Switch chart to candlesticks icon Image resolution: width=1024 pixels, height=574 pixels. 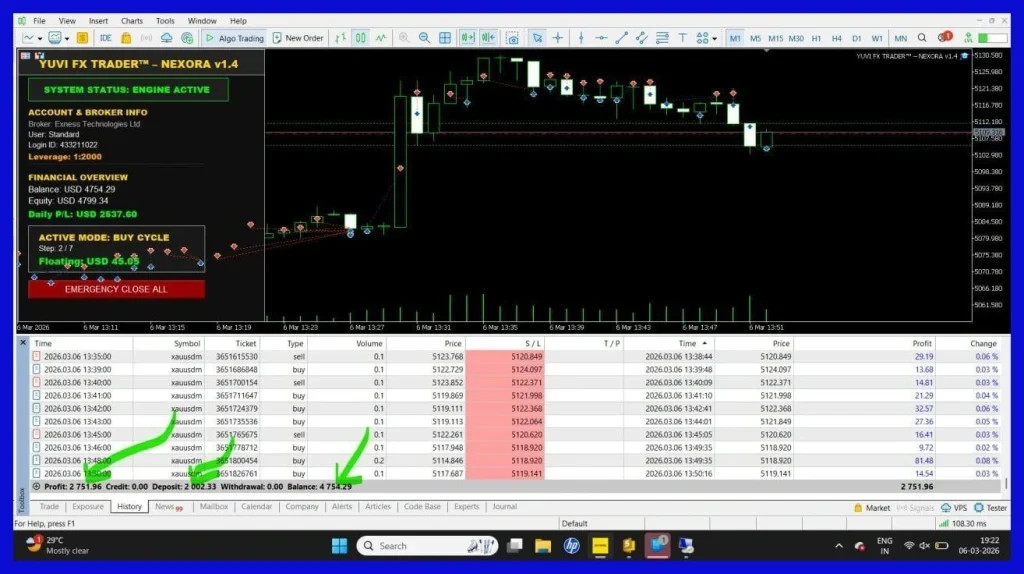360,38
